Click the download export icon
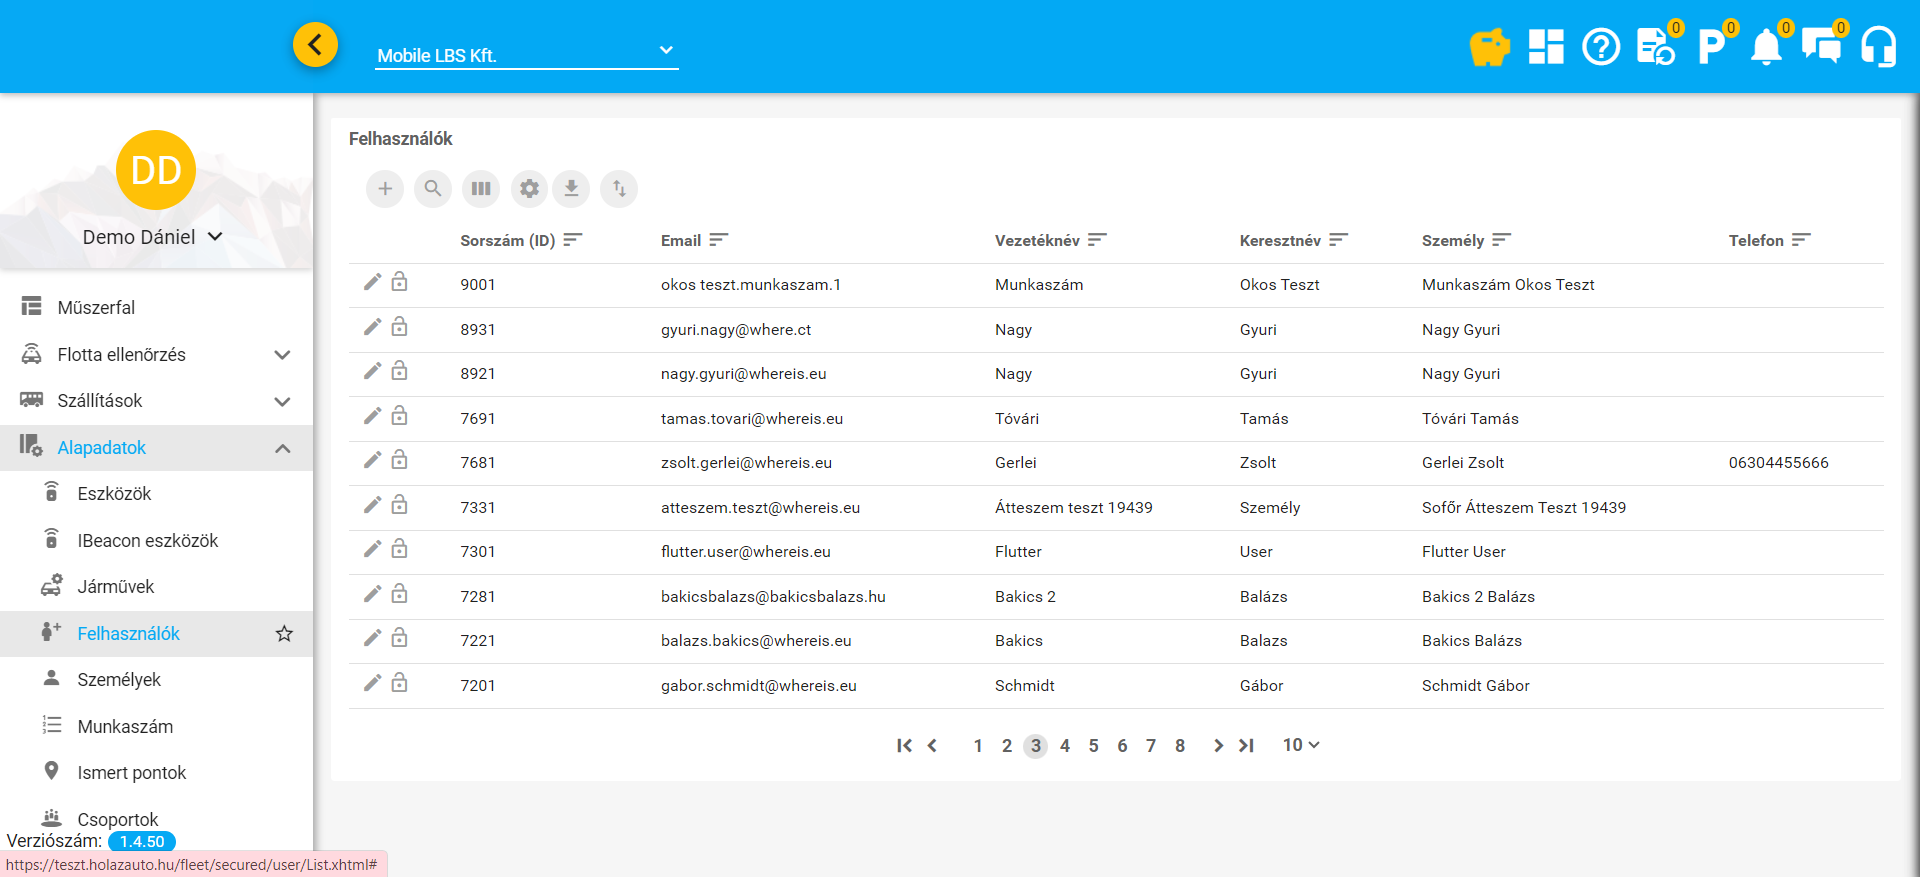The image size is (1920, 877). [x=571, y=188]
